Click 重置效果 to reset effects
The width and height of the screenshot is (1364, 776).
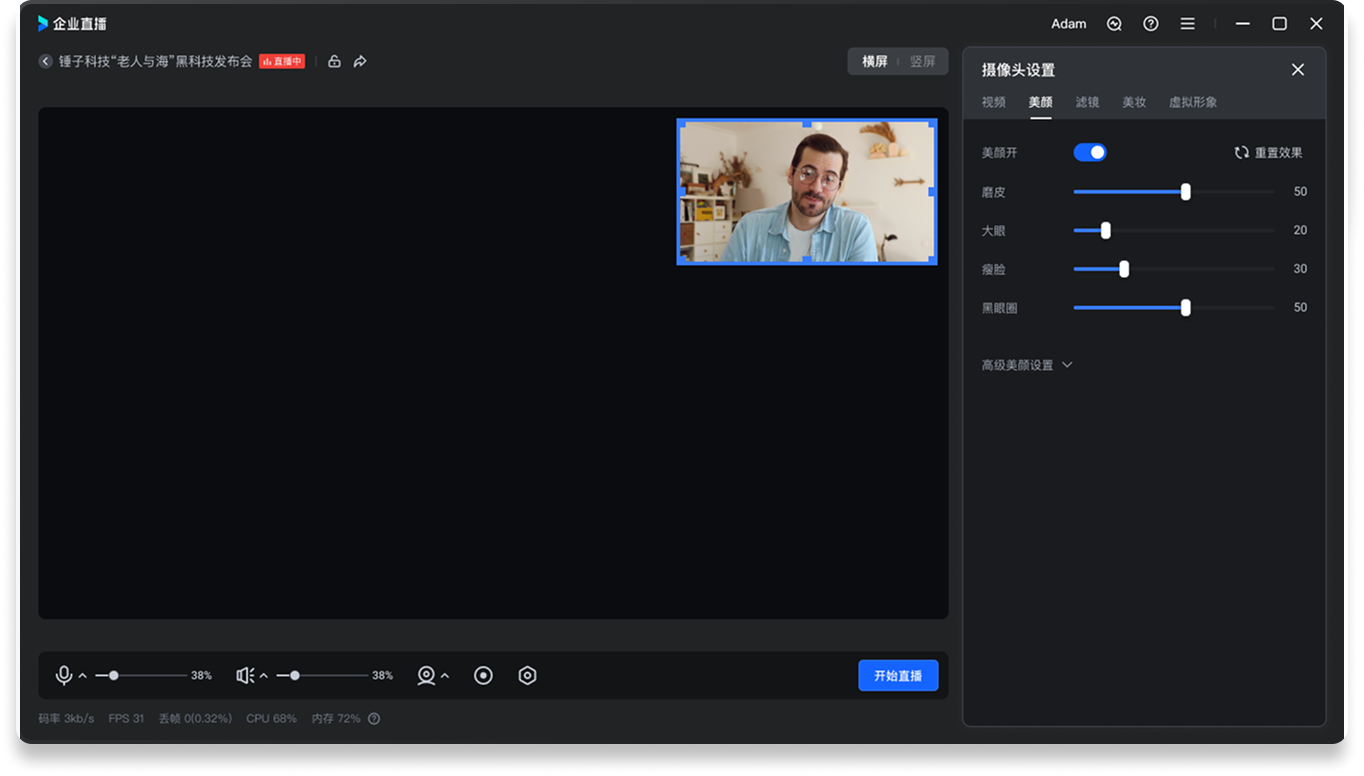click(x=1268, y=153)
